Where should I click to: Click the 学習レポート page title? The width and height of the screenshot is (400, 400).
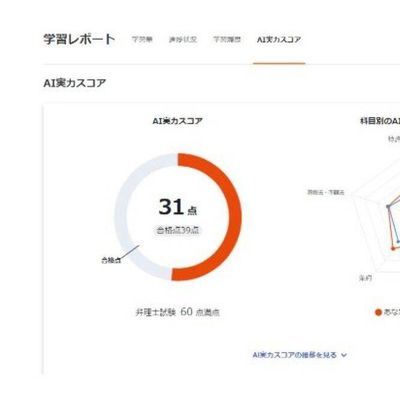coord(79,39)
